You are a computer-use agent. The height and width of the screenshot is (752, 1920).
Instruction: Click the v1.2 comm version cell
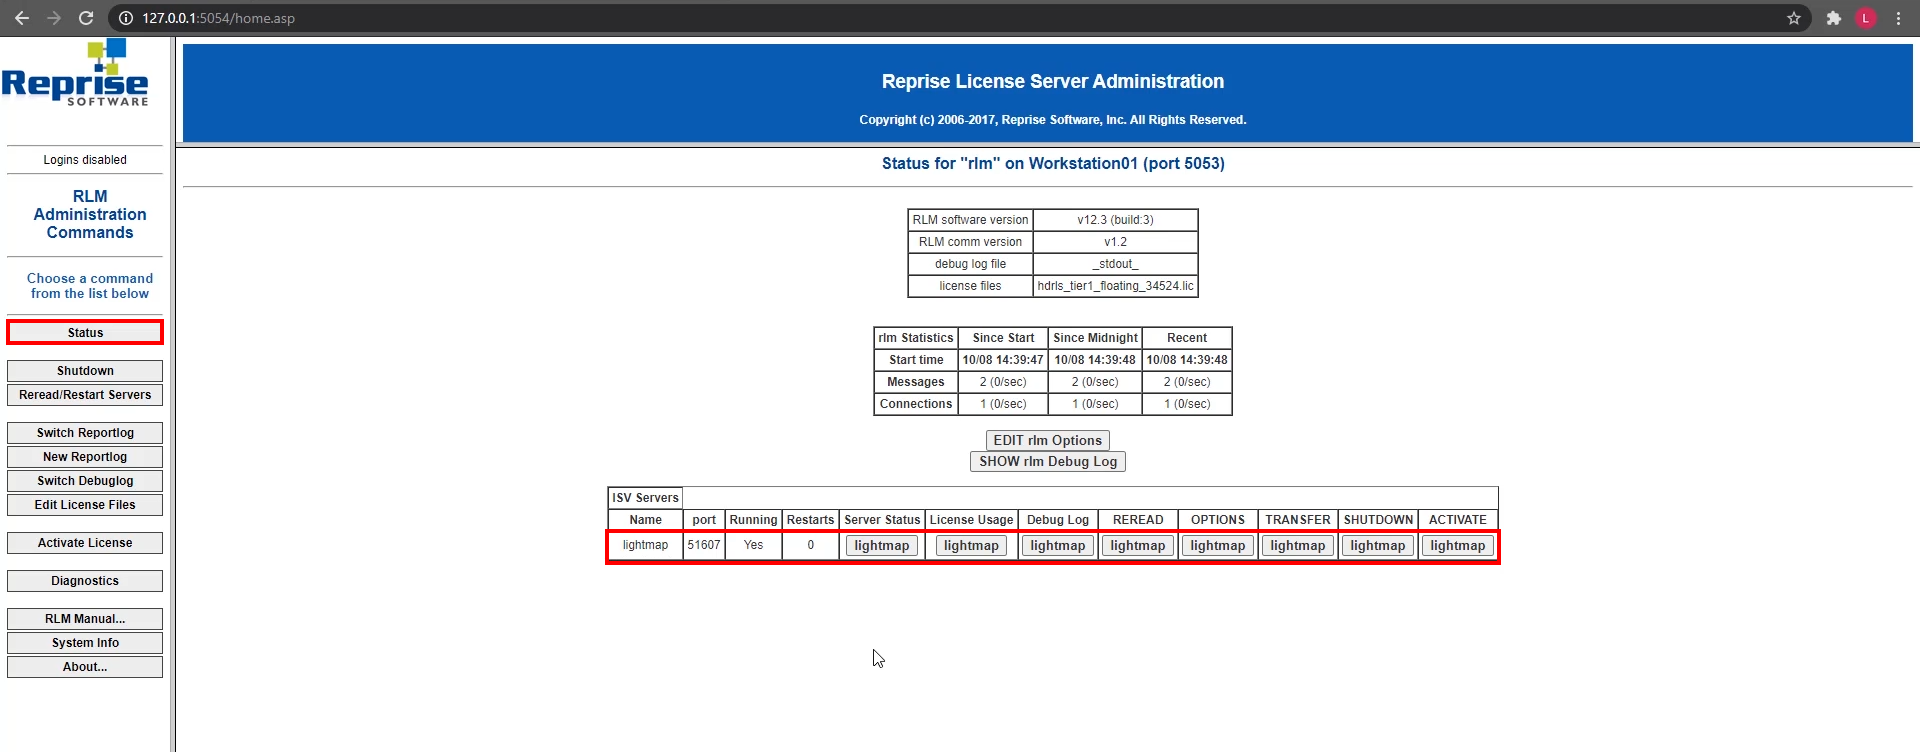tap(1115, 242)
